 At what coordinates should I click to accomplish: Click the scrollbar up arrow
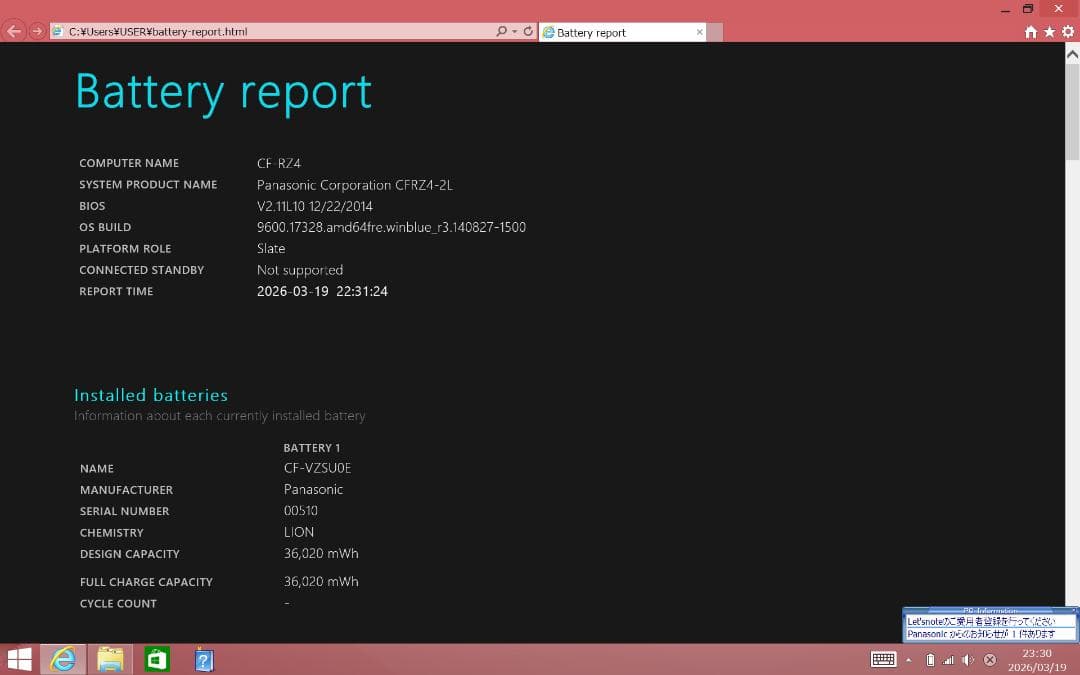point(1072,54)
